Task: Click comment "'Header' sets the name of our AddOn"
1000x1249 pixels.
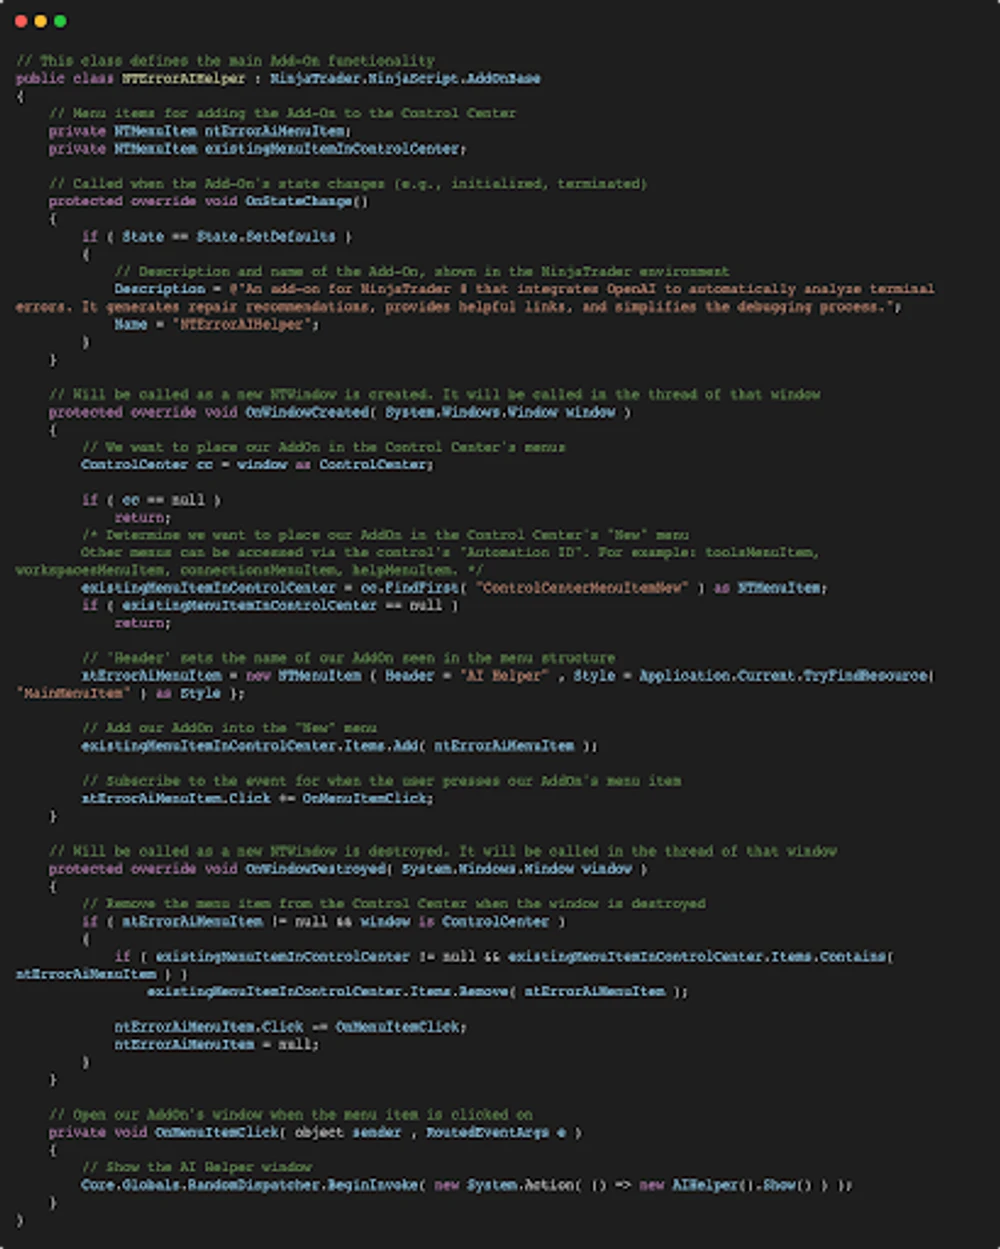Action: (x=349, y=658)
